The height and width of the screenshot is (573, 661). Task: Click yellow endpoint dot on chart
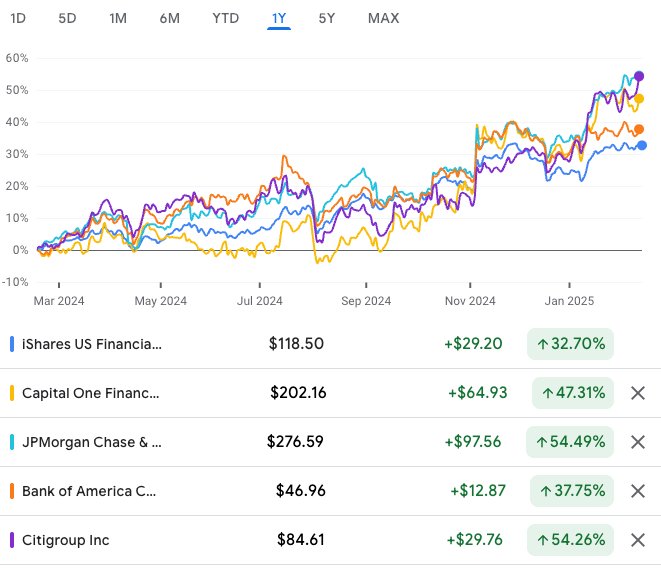coord(639,99)
